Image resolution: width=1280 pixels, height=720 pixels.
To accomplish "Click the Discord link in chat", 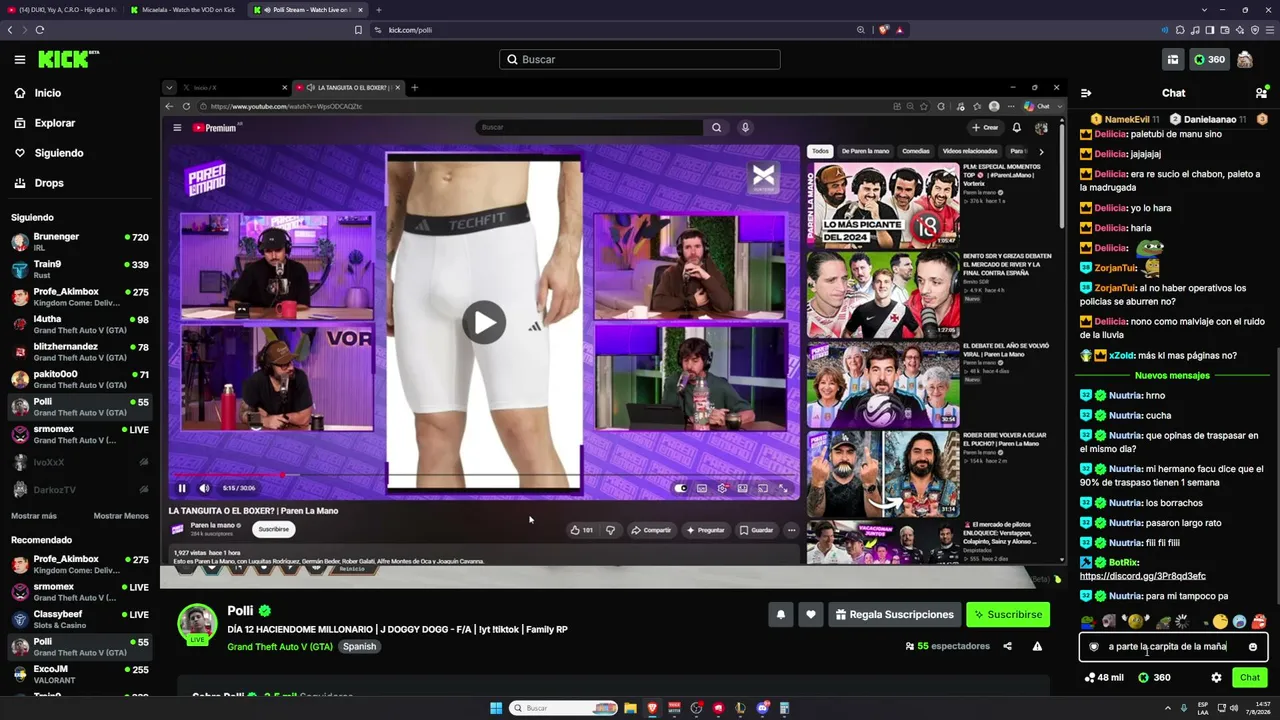I will [1142, 576].
